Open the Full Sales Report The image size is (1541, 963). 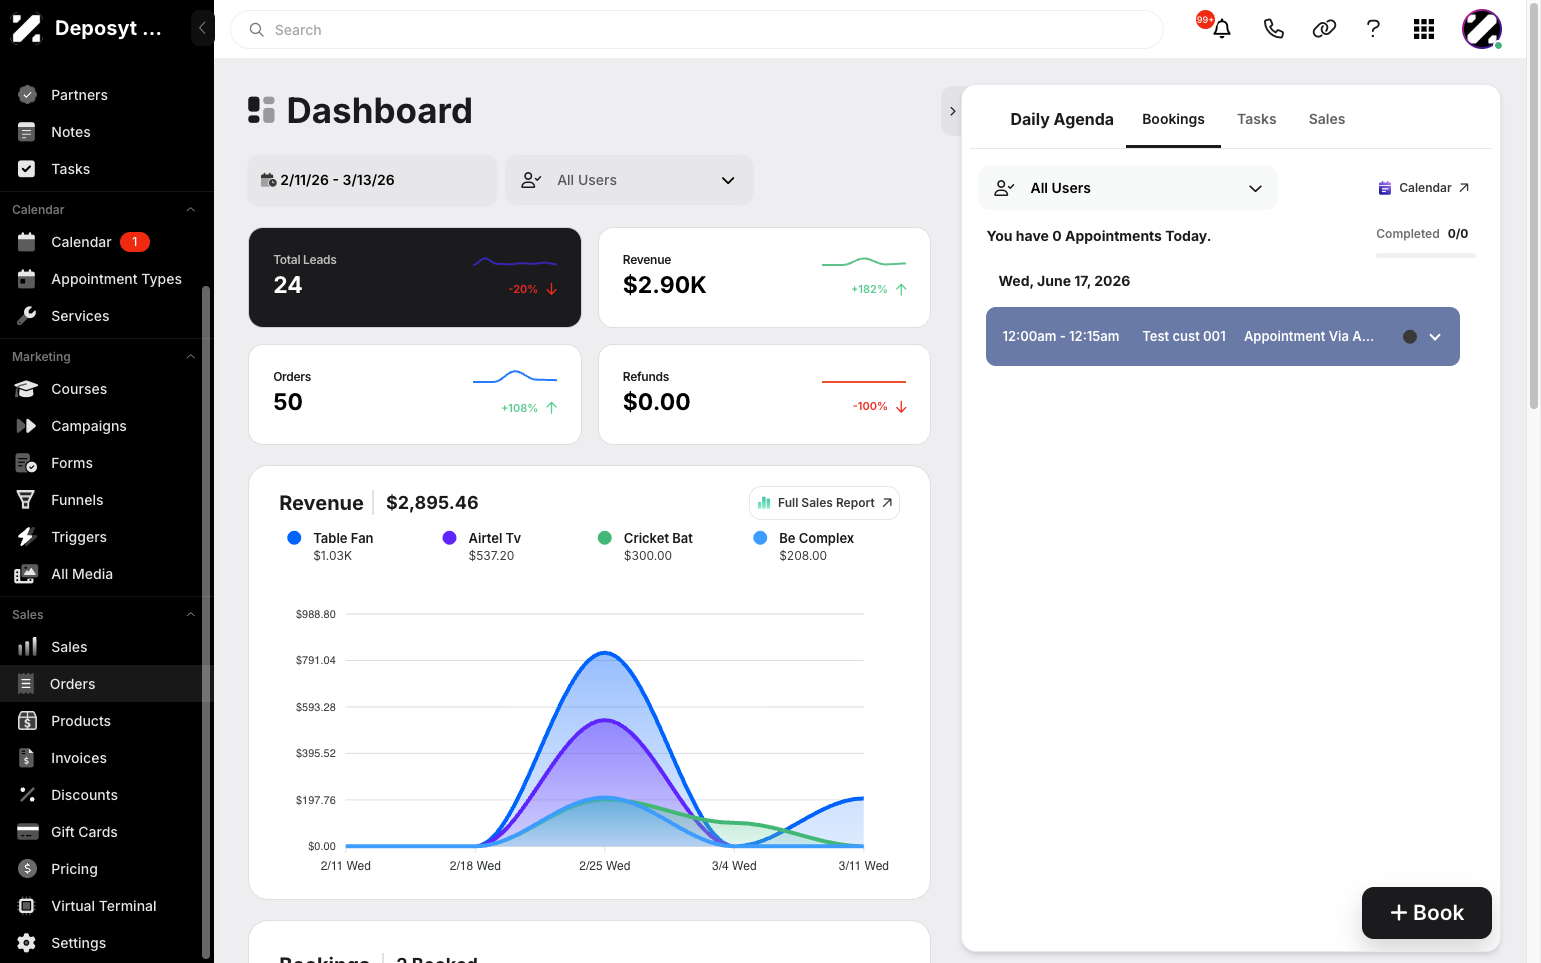coord(825,503)
